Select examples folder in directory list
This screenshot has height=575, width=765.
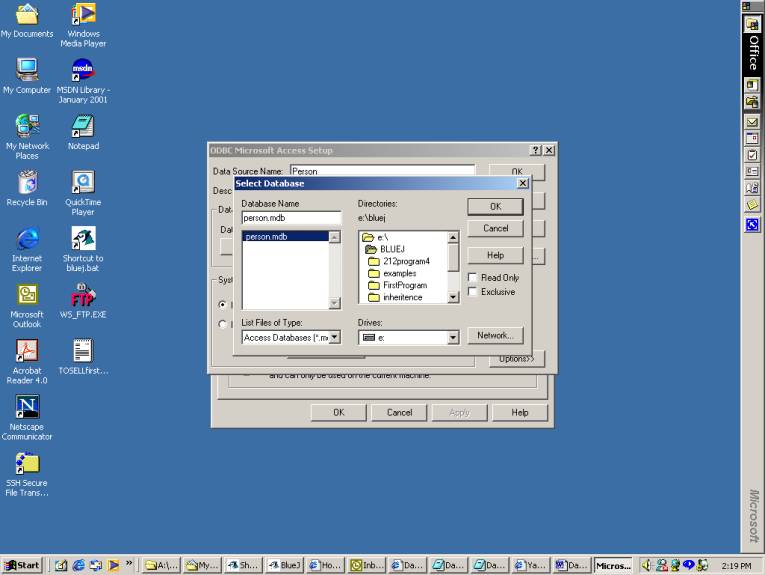pos(392,273)
